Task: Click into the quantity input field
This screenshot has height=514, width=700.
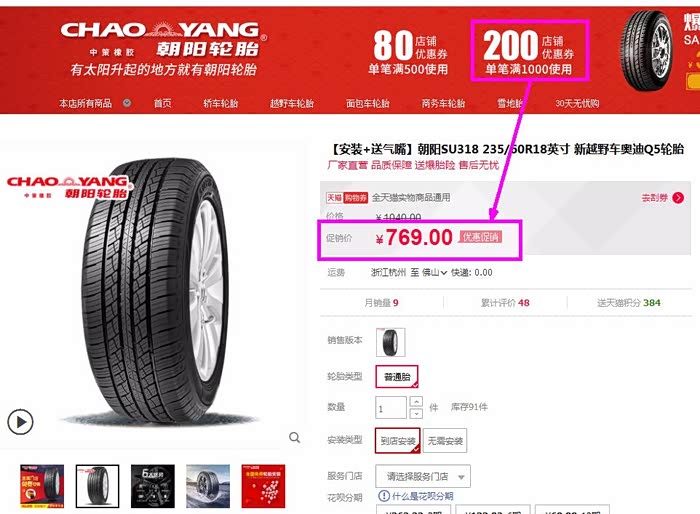Action: coord(391,408)
